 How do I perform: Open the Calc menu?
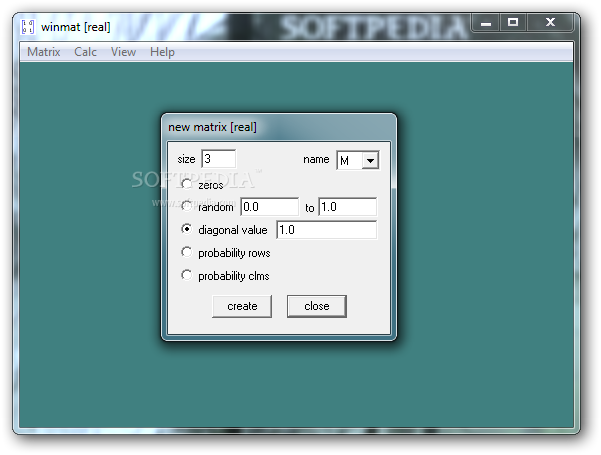(x=85, y=52)
